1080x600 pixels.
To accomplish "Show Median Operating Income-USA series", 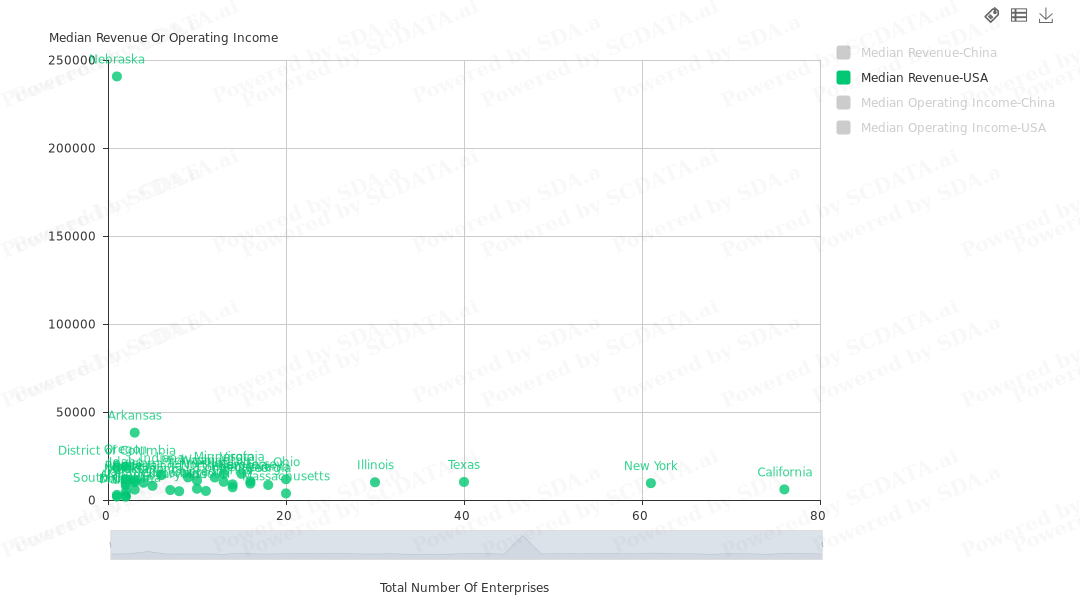I will tap(844, 128).
